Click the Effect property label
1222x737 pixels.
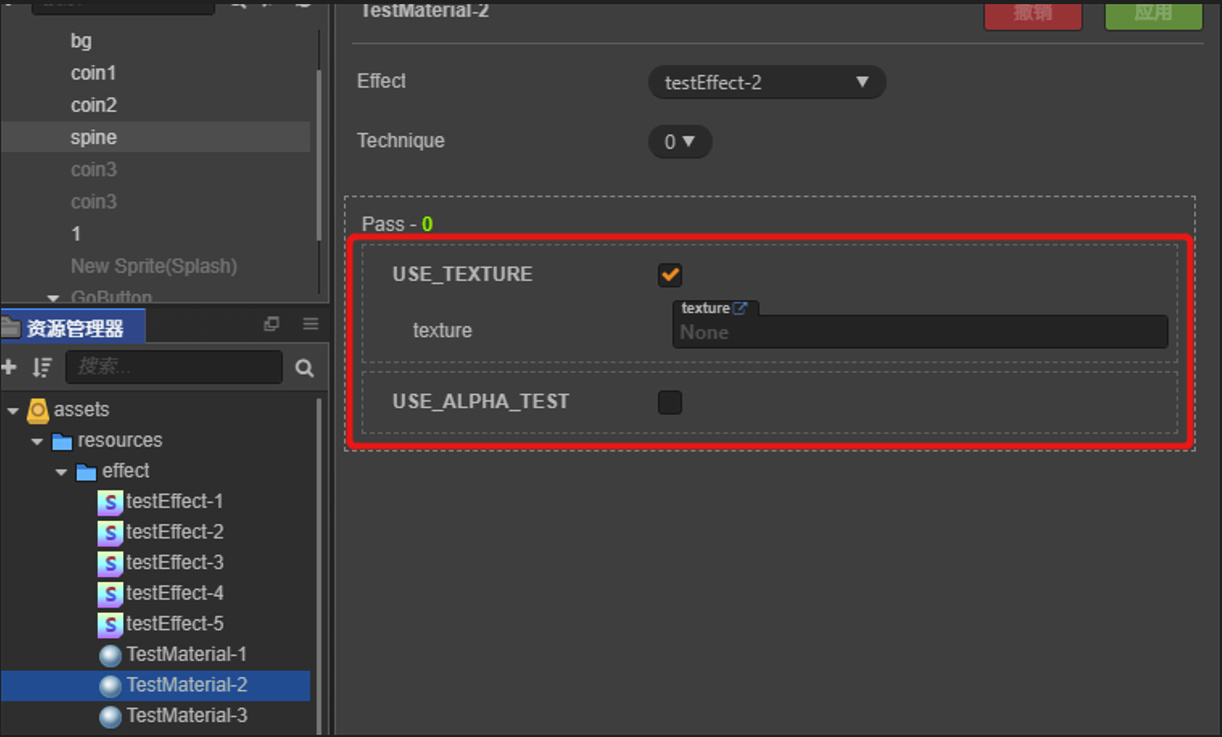pos(382,81)
